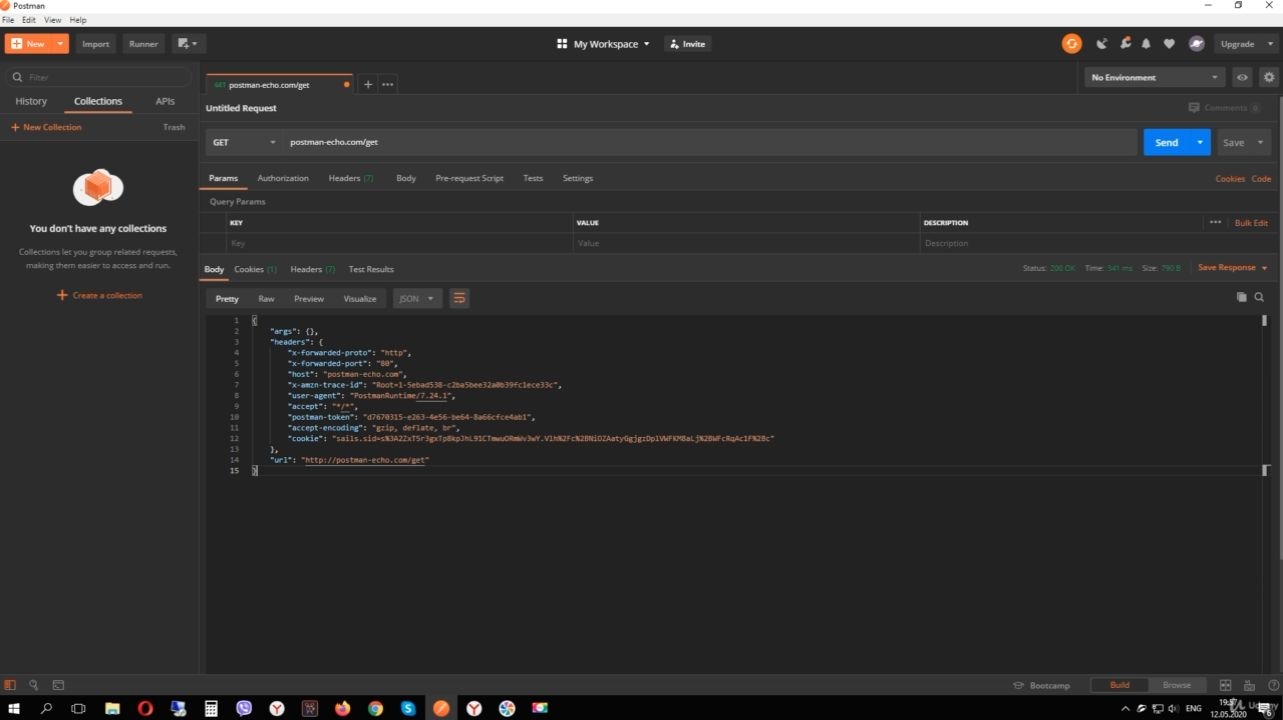The width and height of the screenshot is (1283, 720).
Task: Open the request Body tab
Action: tap(406, 178)
